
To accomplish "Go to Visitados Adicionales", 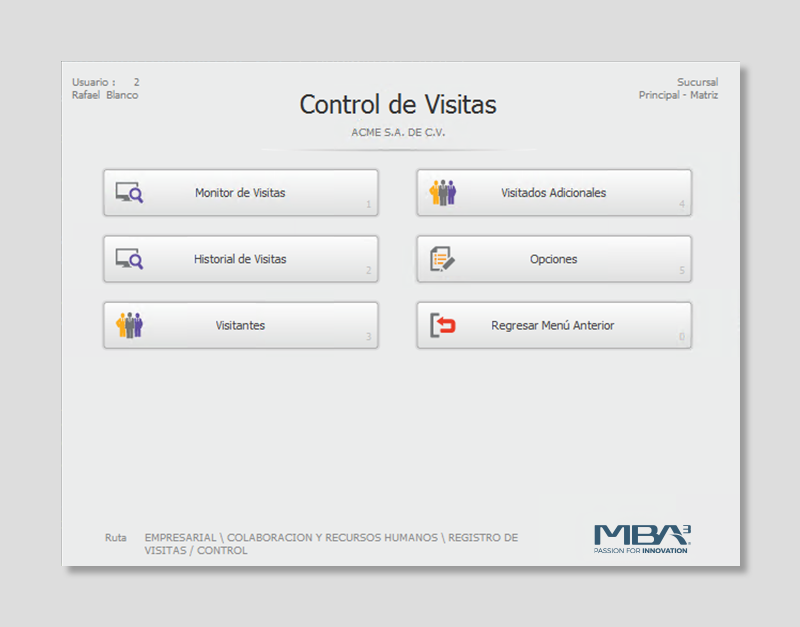I will (x=553, y=193).
